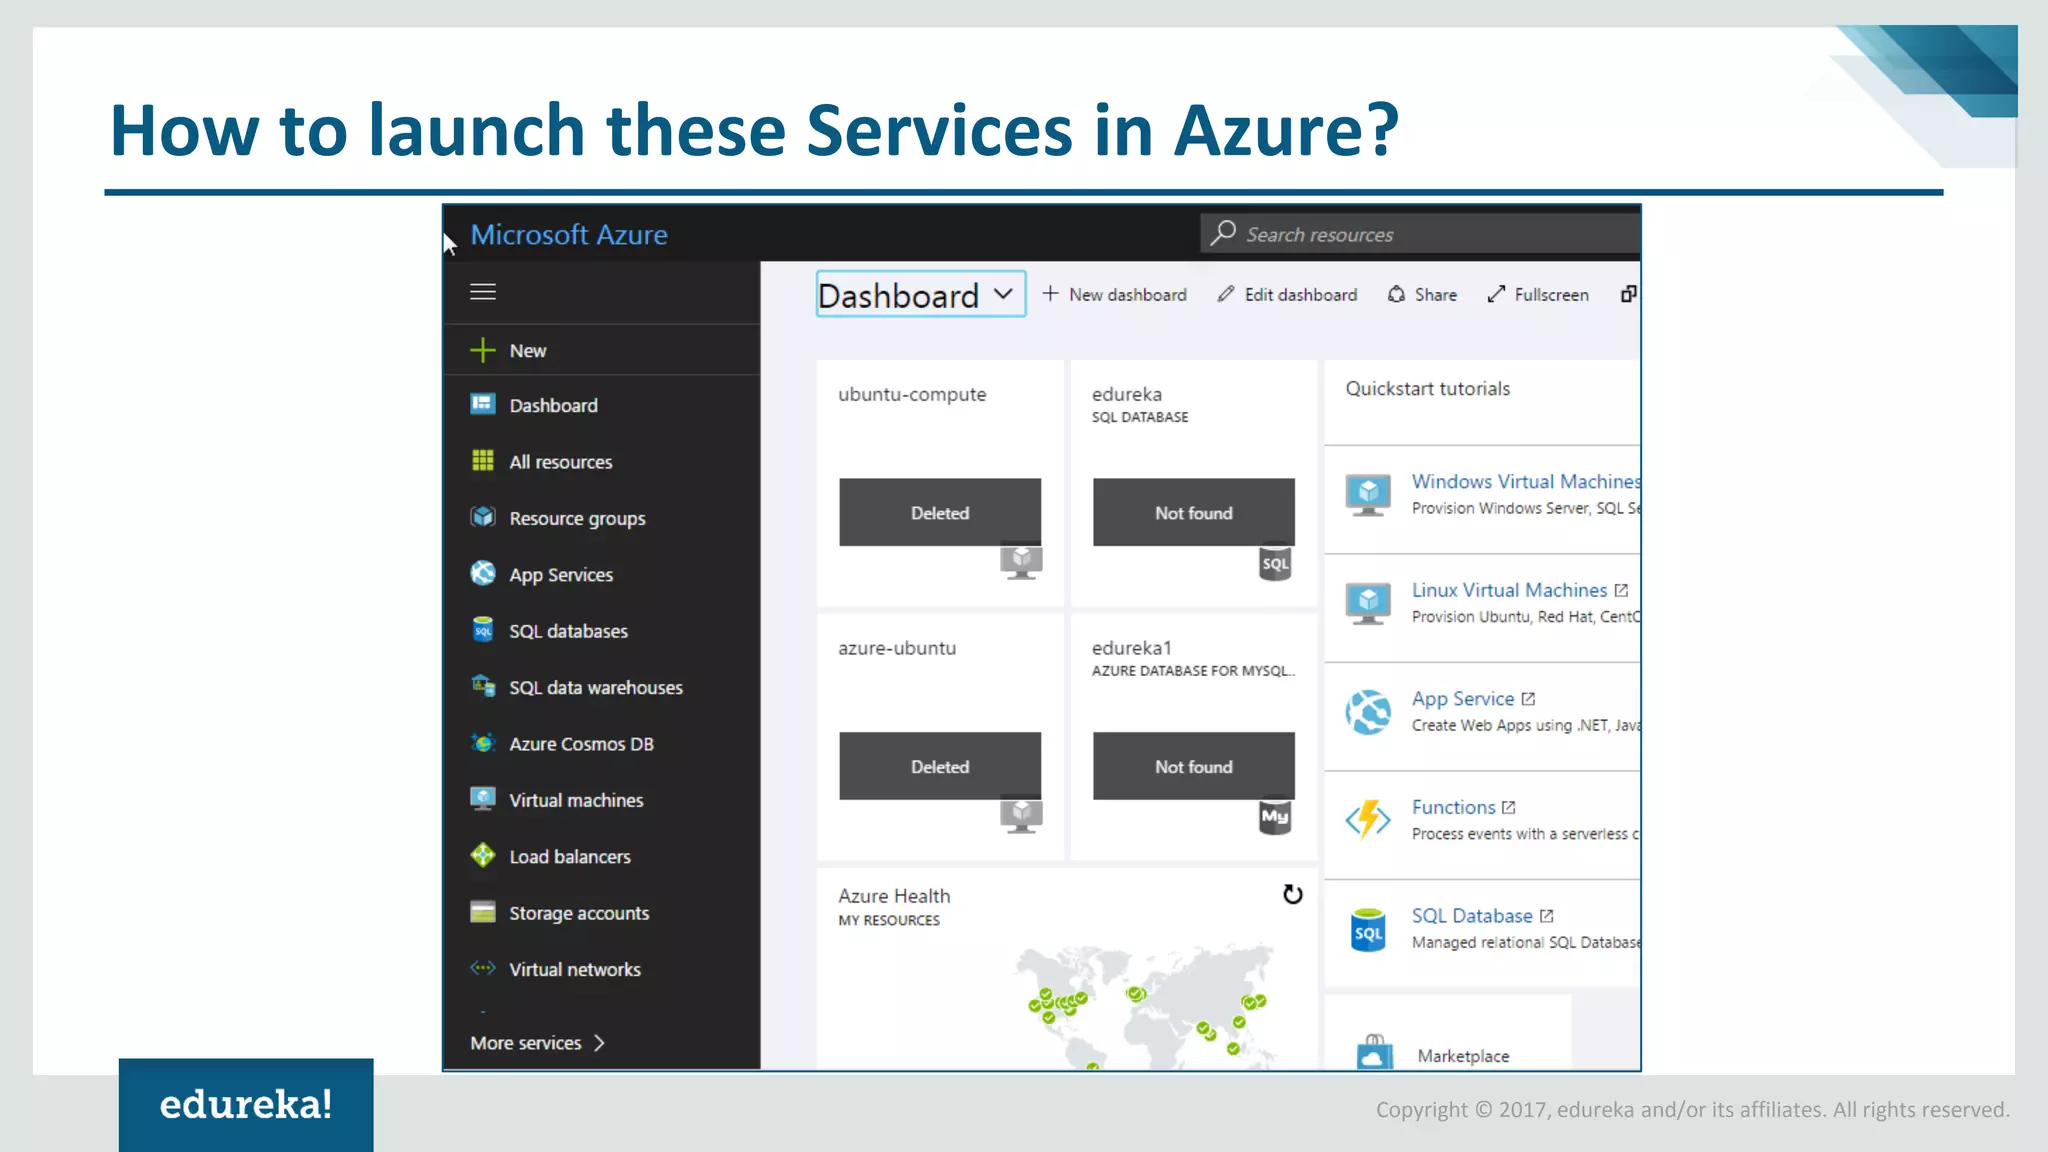Viewport: 2048px width, 1152px height.
Task: Click the Microsoft Azure logo text
Action: 569,234
